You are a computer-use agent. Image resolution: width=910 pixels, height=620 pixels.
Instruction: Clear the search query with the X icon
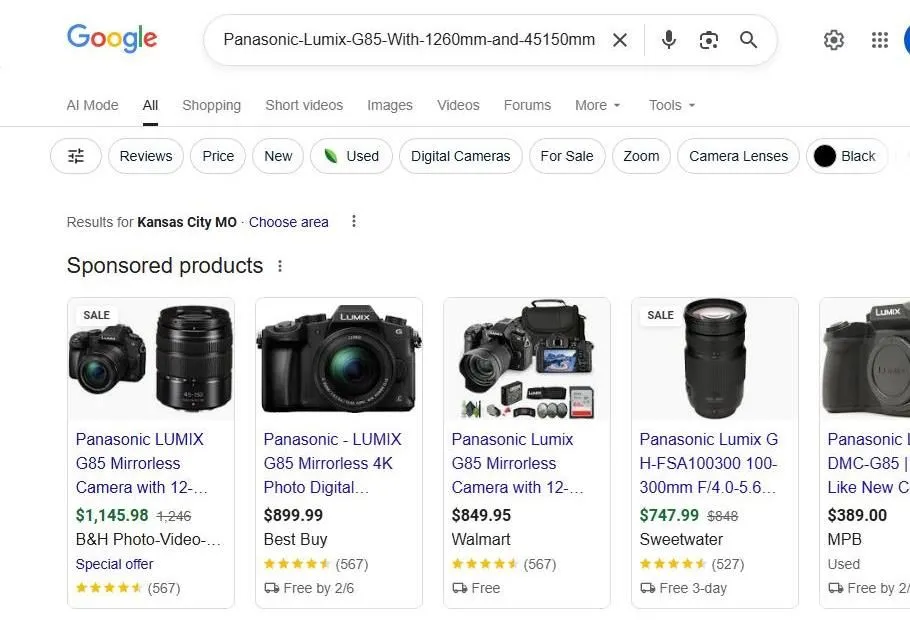[620, 40]
